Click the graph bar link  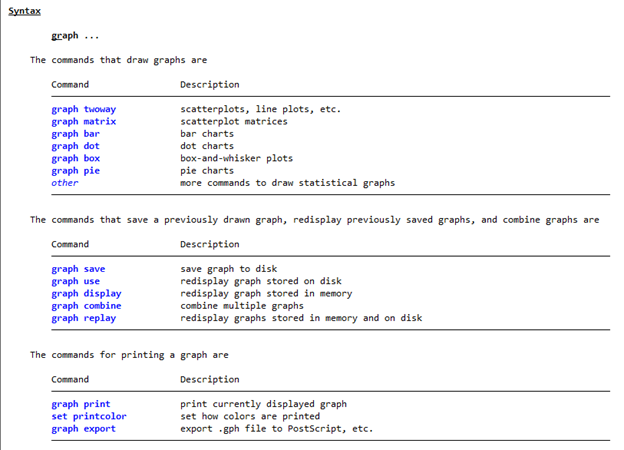[76, 134]
